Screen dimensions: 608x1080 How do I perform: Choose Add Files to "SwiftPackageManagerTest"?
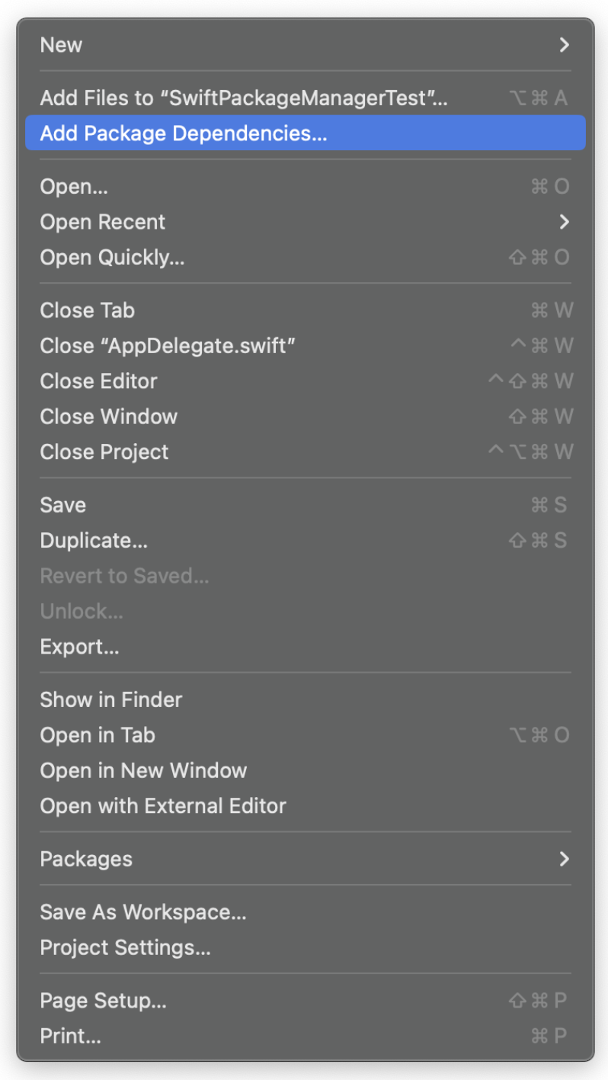pyautogui.click(x=305, y=98)
